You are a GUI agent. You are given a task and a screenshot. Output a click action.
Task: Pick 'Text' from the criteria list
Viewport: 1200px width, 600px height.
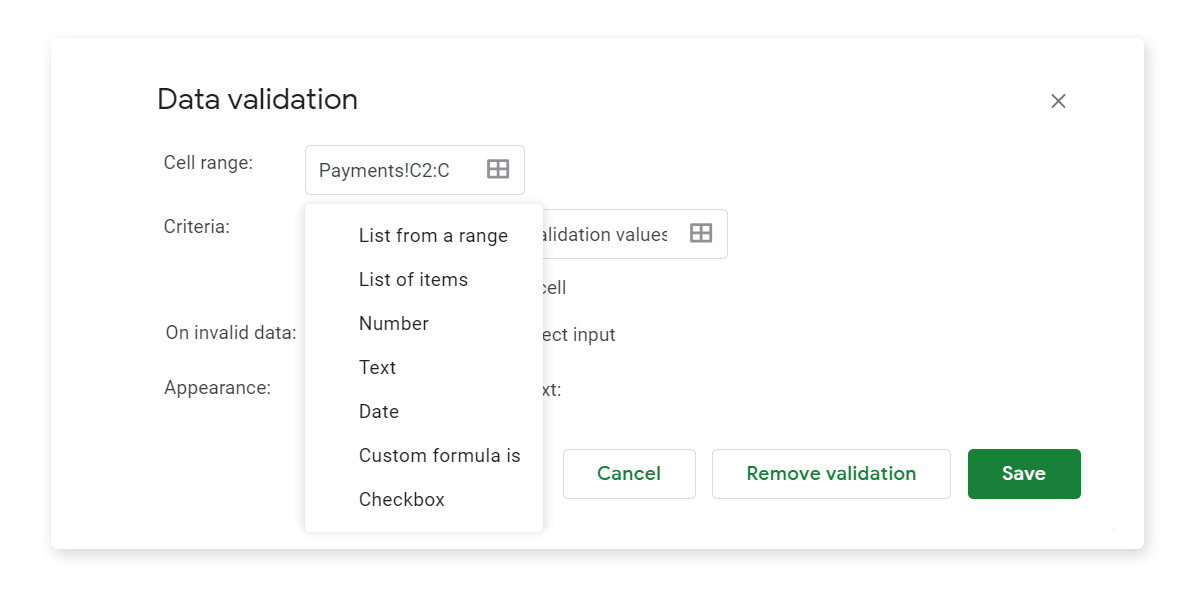pos(377,367)
